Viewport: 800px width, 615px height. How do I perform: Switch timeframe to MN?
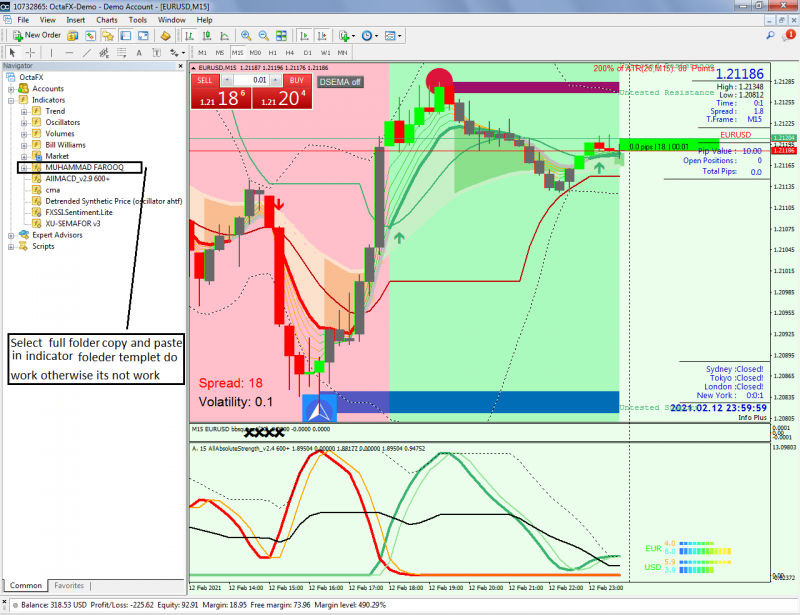[342, 53]
